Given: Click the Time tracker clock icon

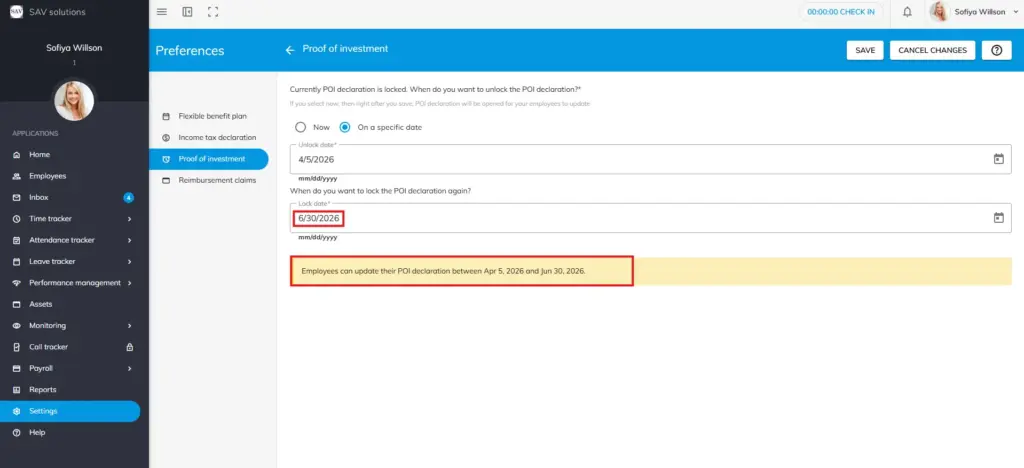Looking at the screenshot, I should (x=17, y=219).
